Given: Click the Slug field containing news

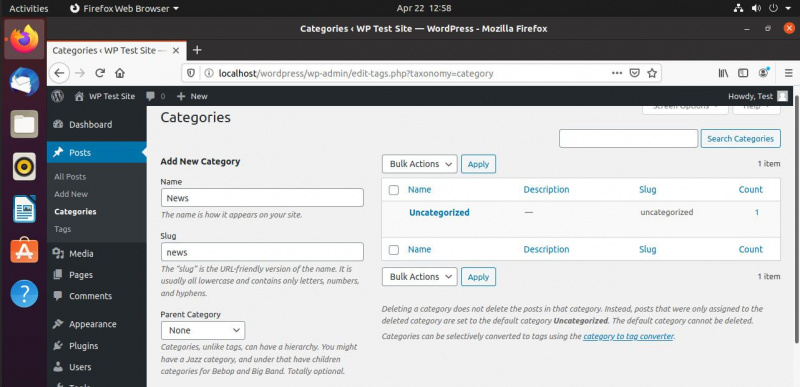Looking at the screenshot, I should click(262, 252).
